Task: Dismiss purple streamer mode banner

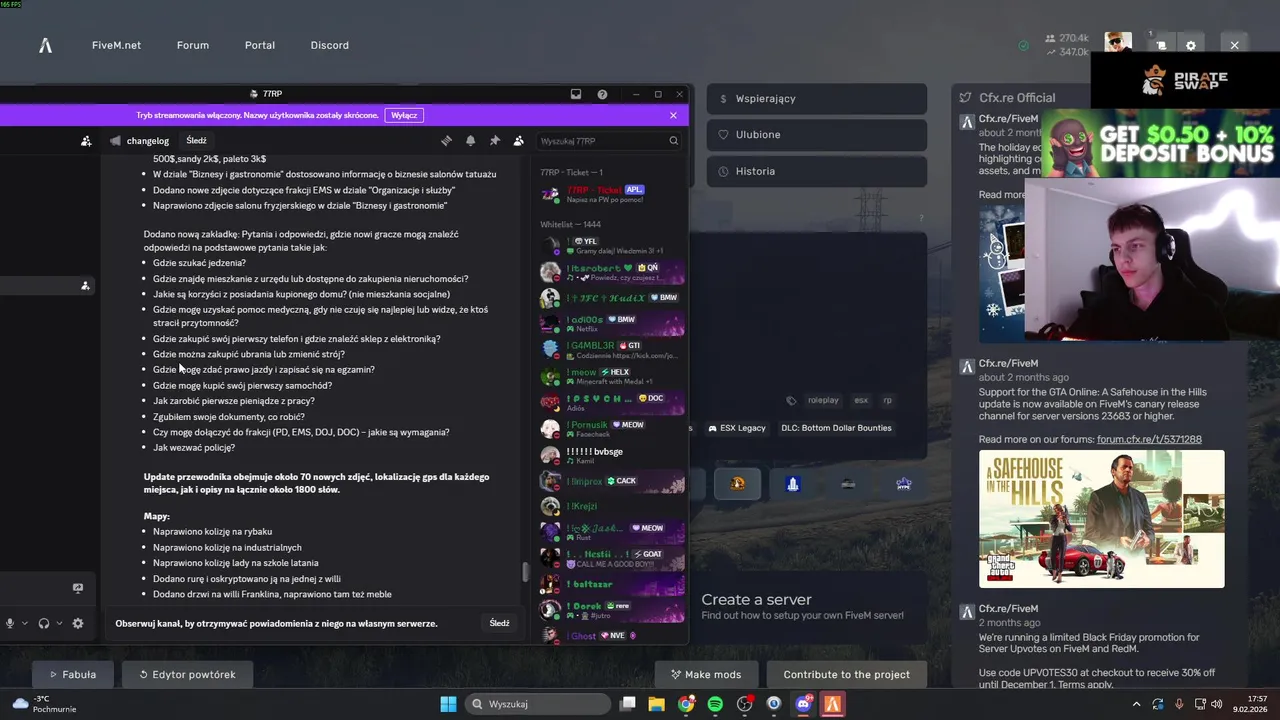Action: (x=673, y=115)
